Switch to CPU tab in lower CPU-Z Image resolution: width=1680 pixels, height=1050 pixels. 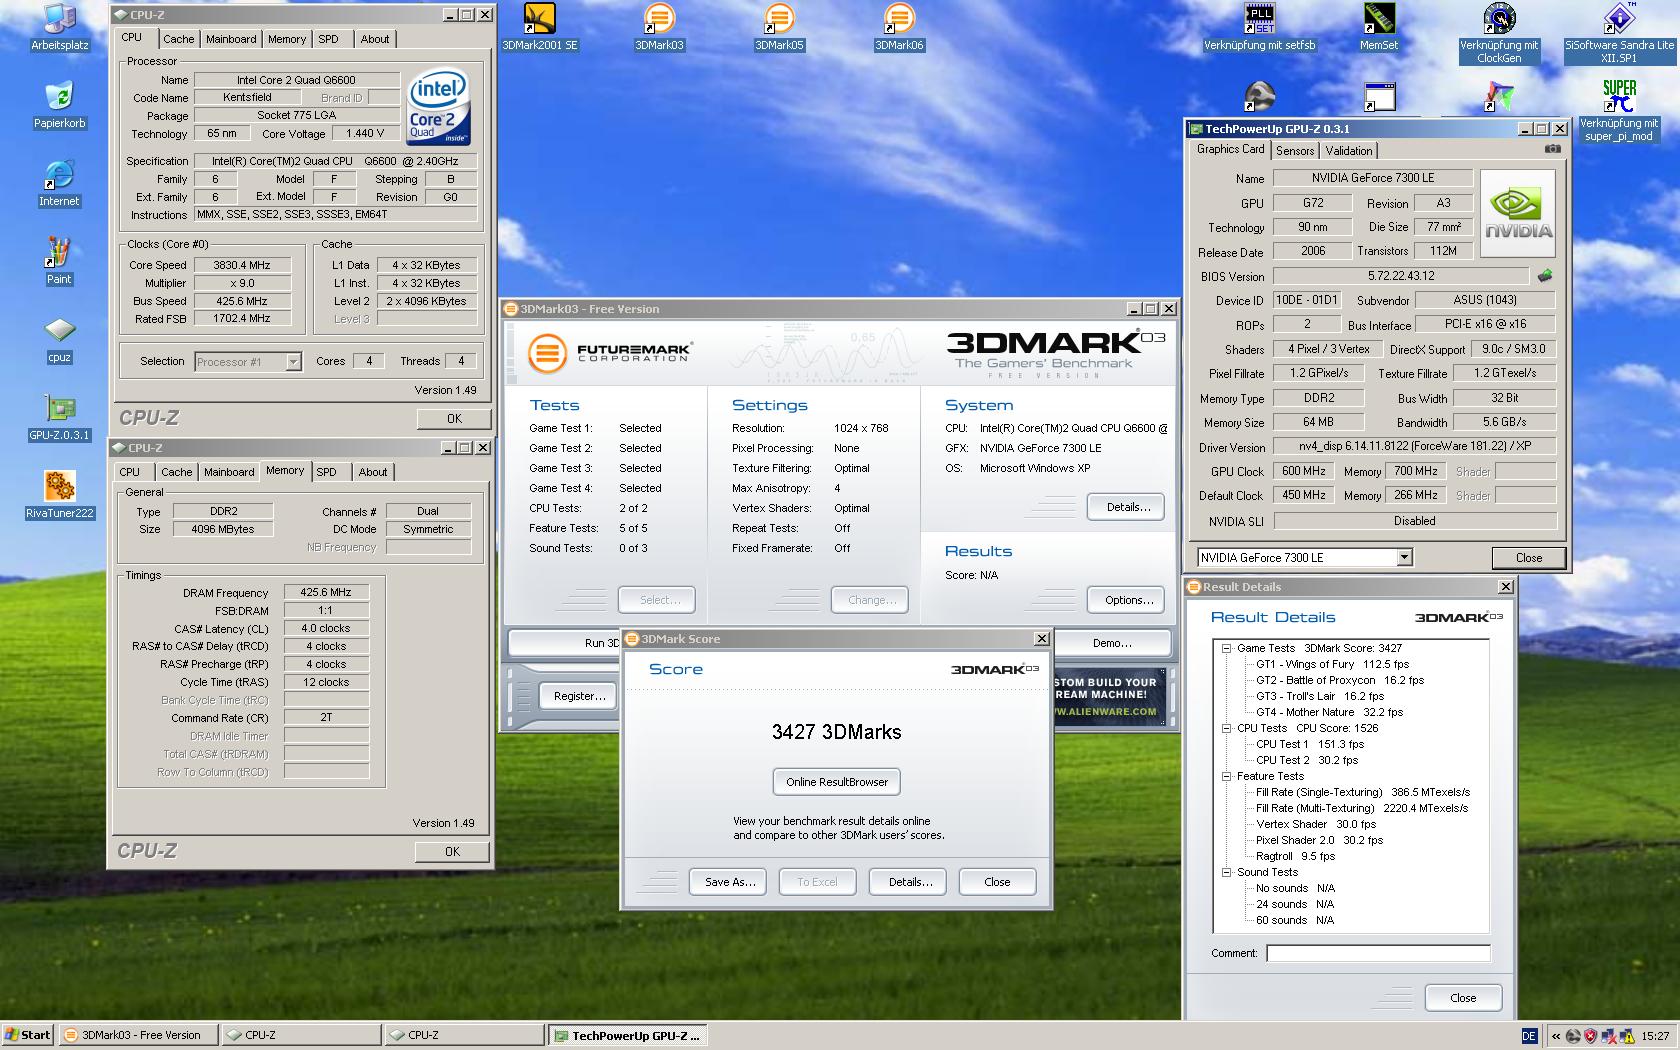coord(130,472)
